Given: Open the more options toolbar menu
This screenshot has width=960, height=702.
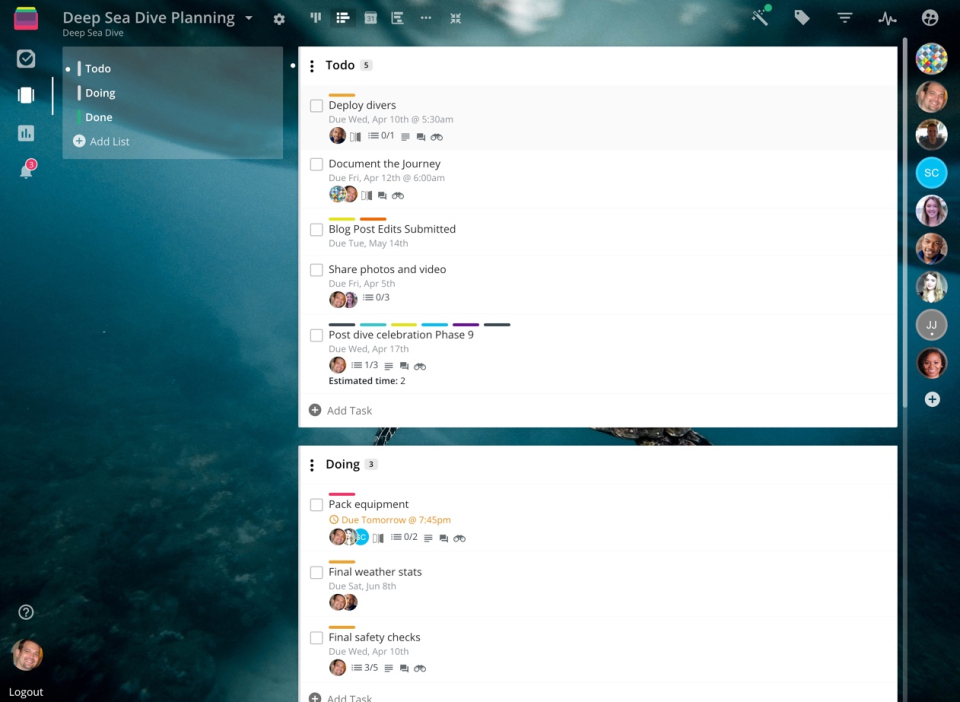Looking at the screenshot, I should point(423,17).
